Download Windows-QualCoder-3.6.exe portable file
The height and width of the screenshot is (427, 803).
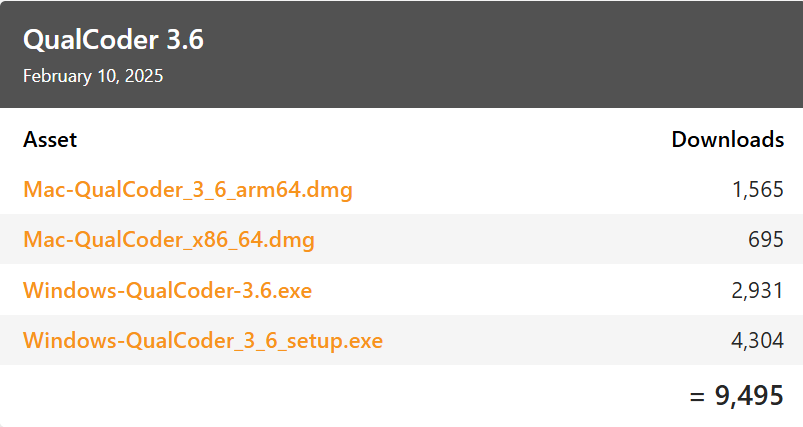click(167, 290)
